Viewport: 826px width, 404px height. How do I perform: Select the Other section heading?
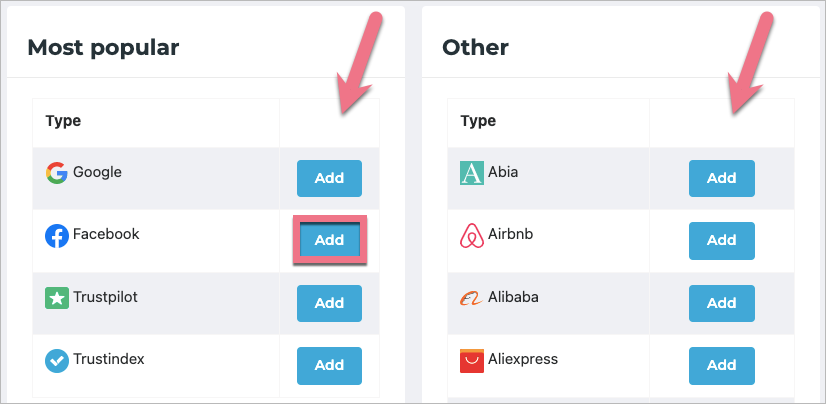pos(475,46)
